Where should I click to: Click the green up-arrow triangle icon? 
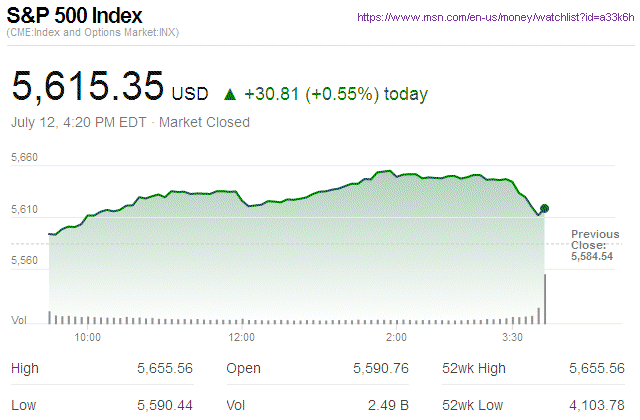230,95
